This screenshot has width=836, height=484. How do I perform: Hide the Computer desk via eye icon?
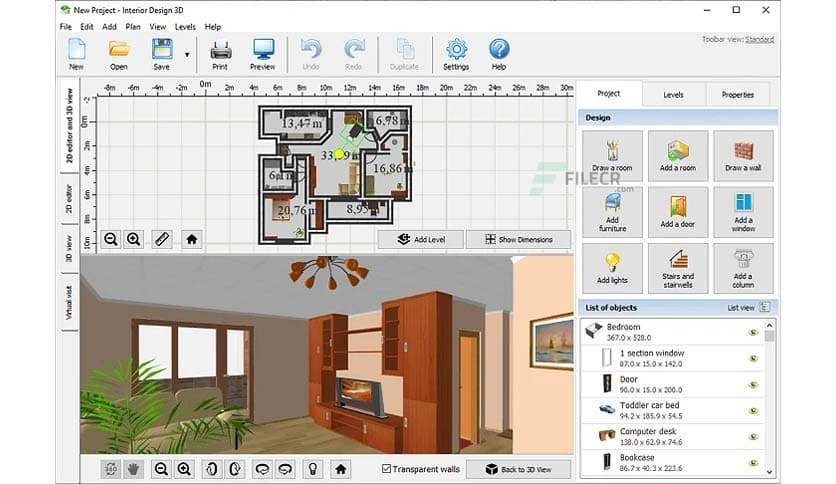753,437
